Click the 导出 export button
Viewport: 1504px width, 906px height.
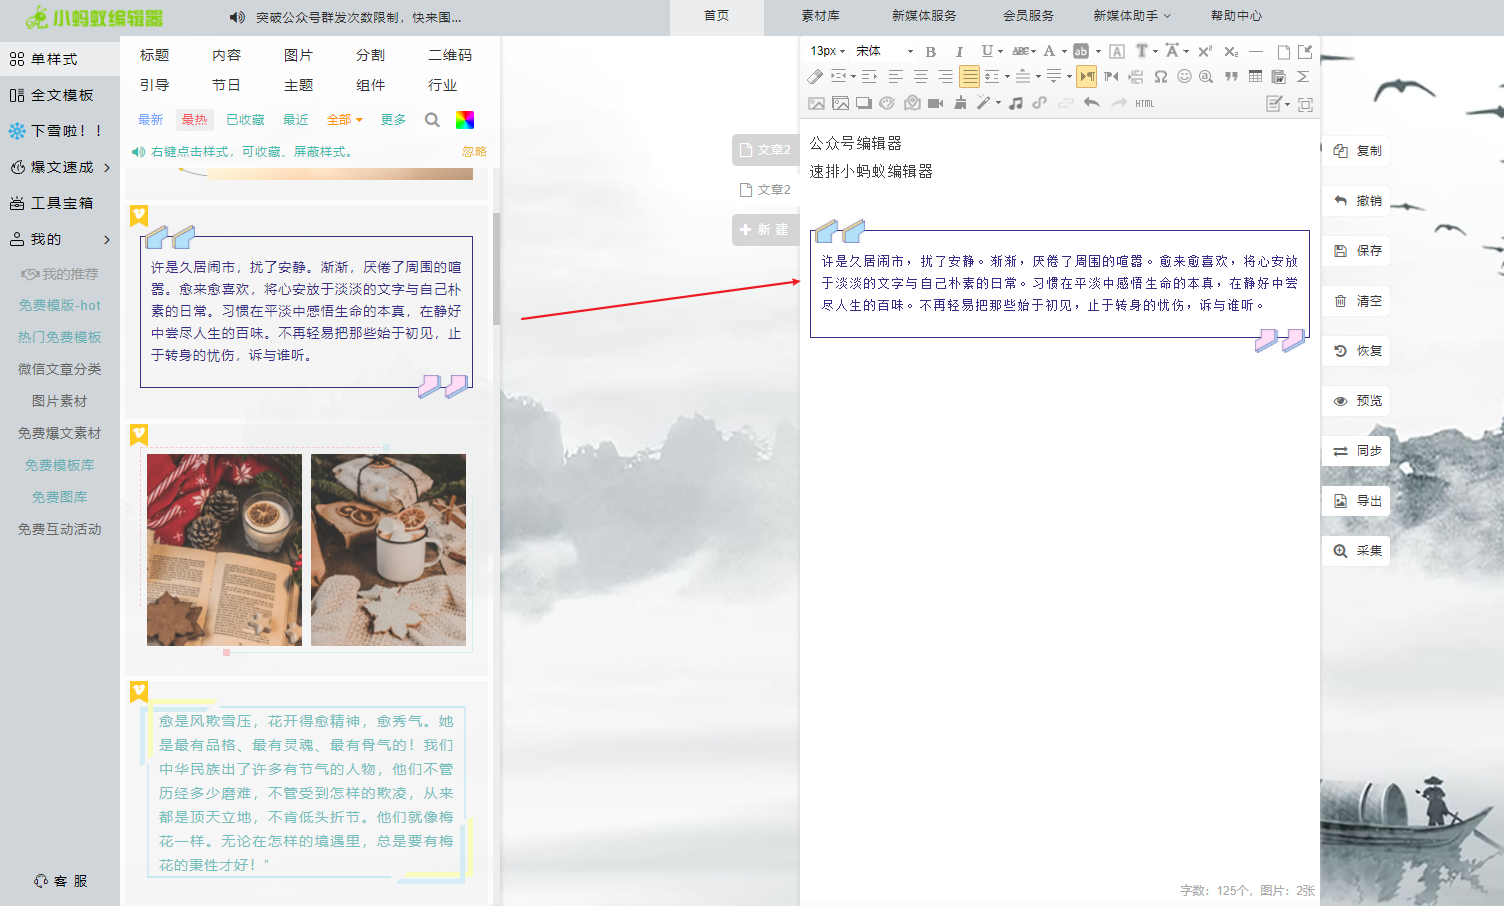coord(1357,501)
